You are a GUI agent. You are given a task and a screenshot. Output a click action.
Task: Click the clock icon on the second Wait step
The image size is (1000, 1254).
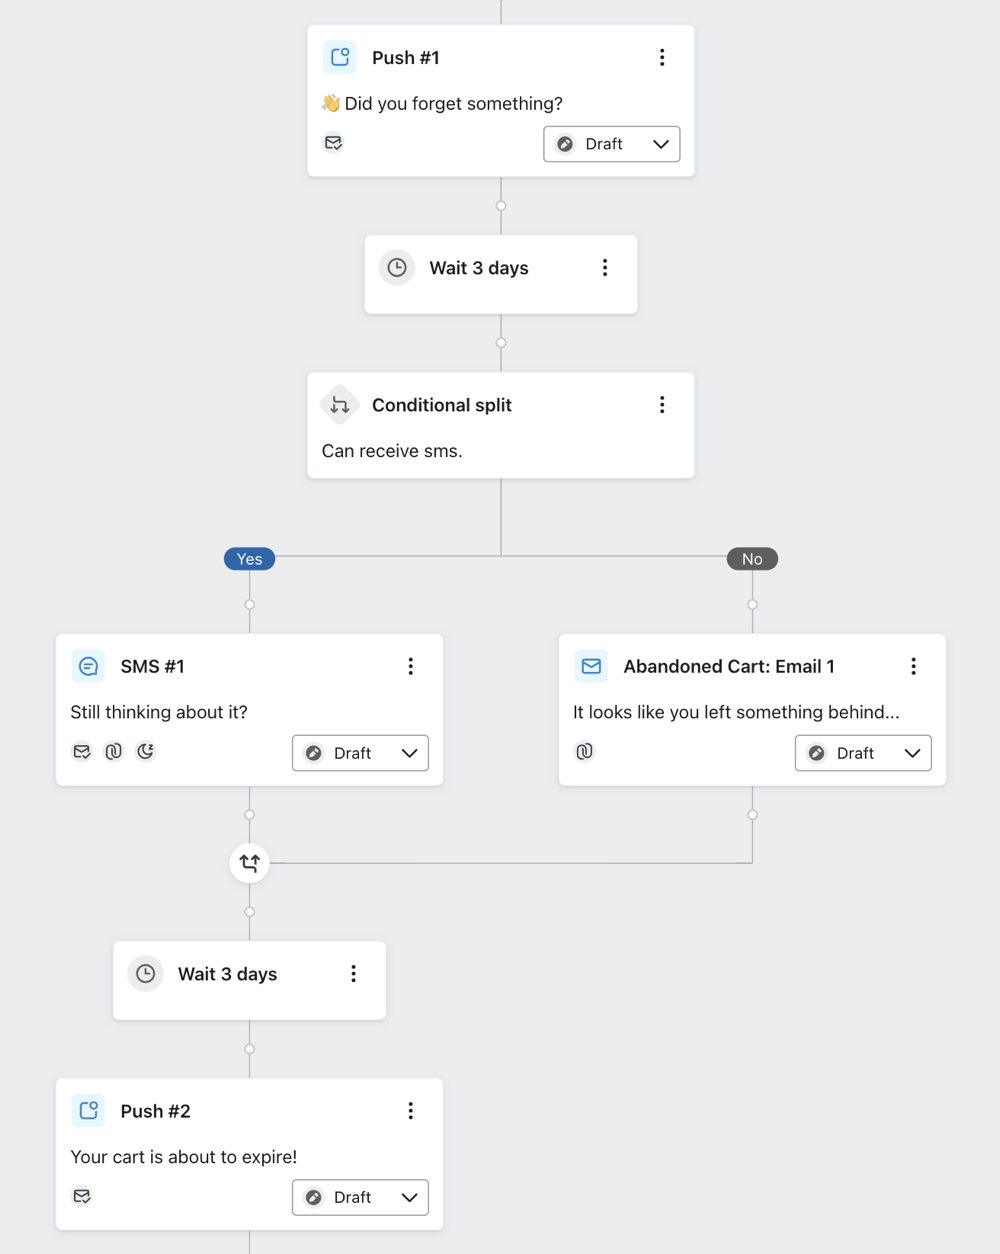pos(145,973)
